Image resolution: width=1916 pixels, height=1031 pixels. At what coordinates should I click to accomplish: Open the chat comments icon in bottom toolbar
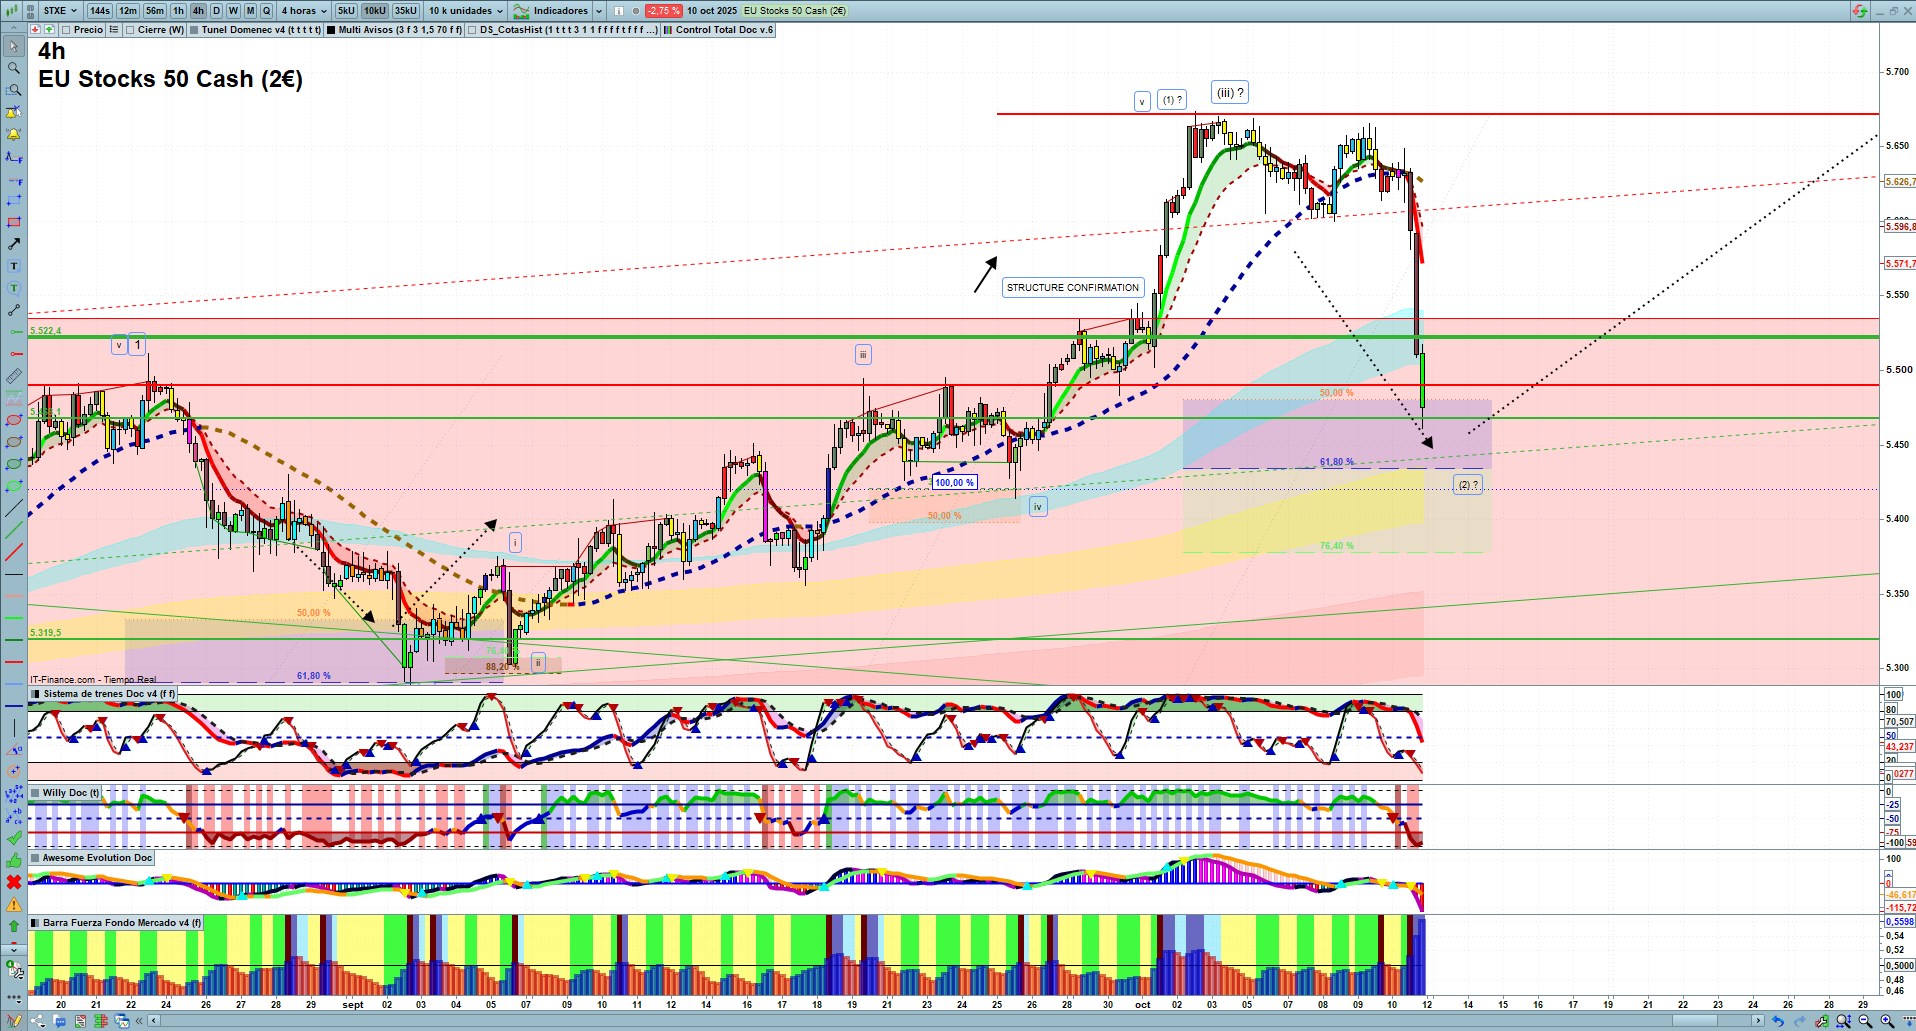coord(60,1021)
